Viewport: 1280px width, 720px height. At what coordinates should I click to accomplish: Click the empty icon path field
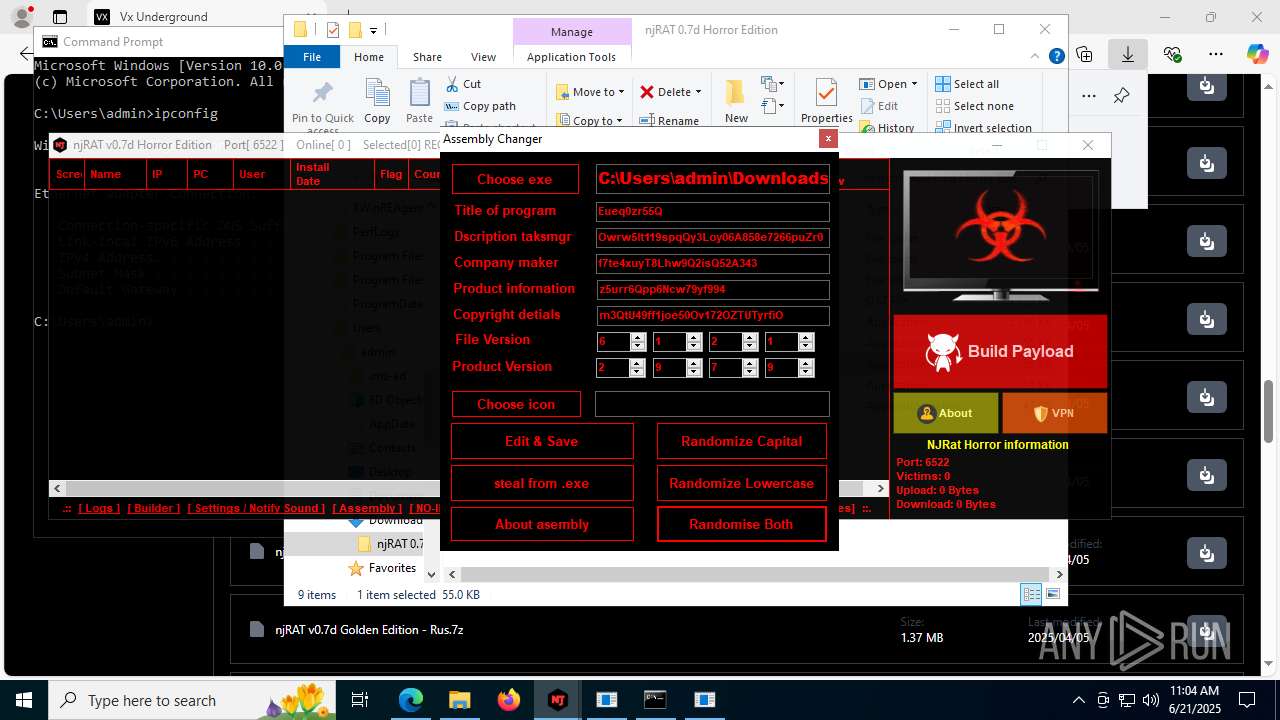pyautogui.click(x=712, y=404)
